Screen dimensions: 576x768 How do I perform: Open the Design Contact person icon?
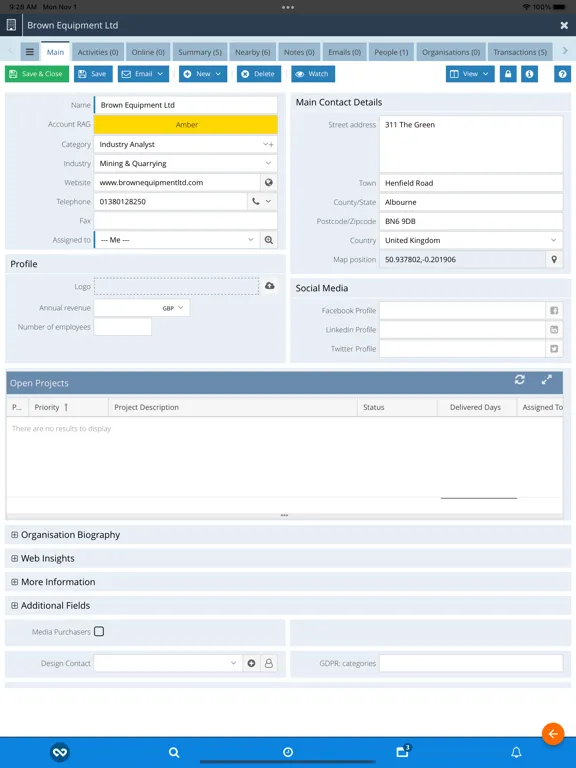[x=268, y=663]
